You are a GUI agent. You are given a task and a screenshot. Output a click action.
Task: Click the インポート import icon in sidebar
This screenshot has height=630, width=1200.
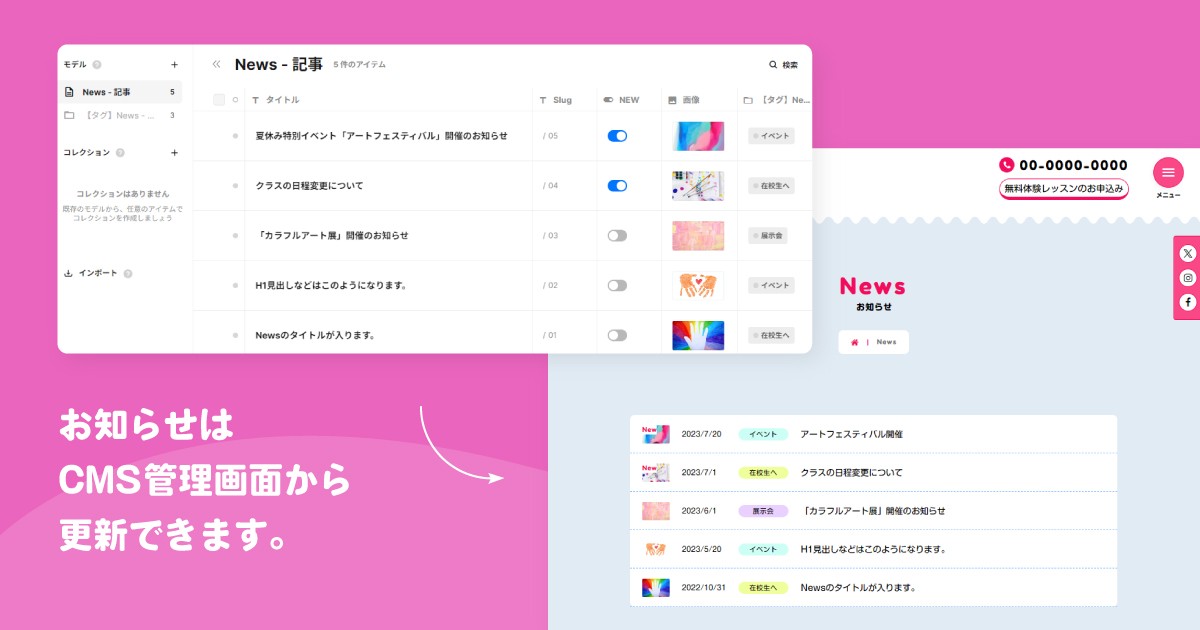click(x=70, y=272)
